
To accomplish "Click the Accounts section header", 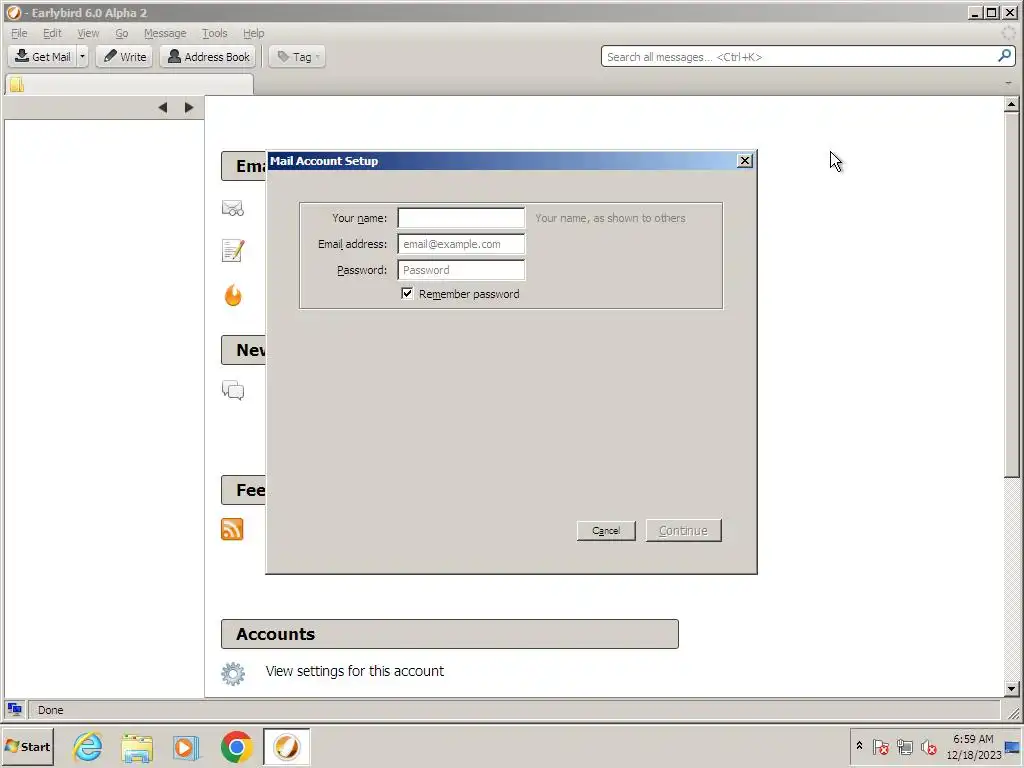I will point(450,634).
